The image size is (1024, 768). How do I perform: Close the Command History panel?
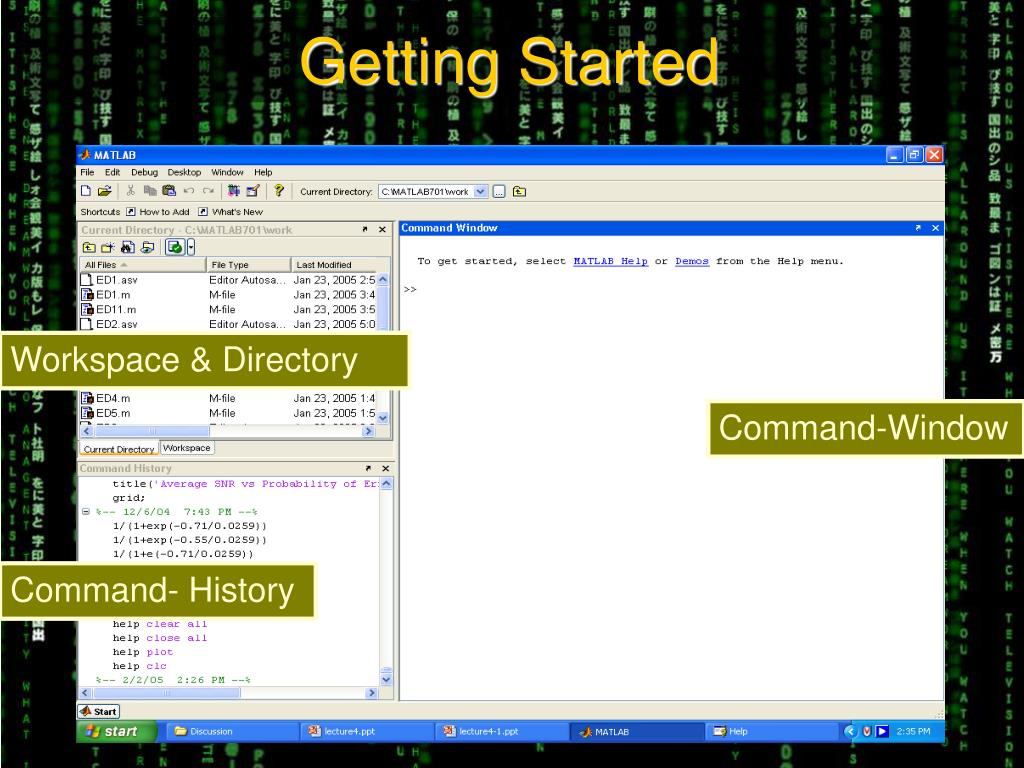coord(385,468)
